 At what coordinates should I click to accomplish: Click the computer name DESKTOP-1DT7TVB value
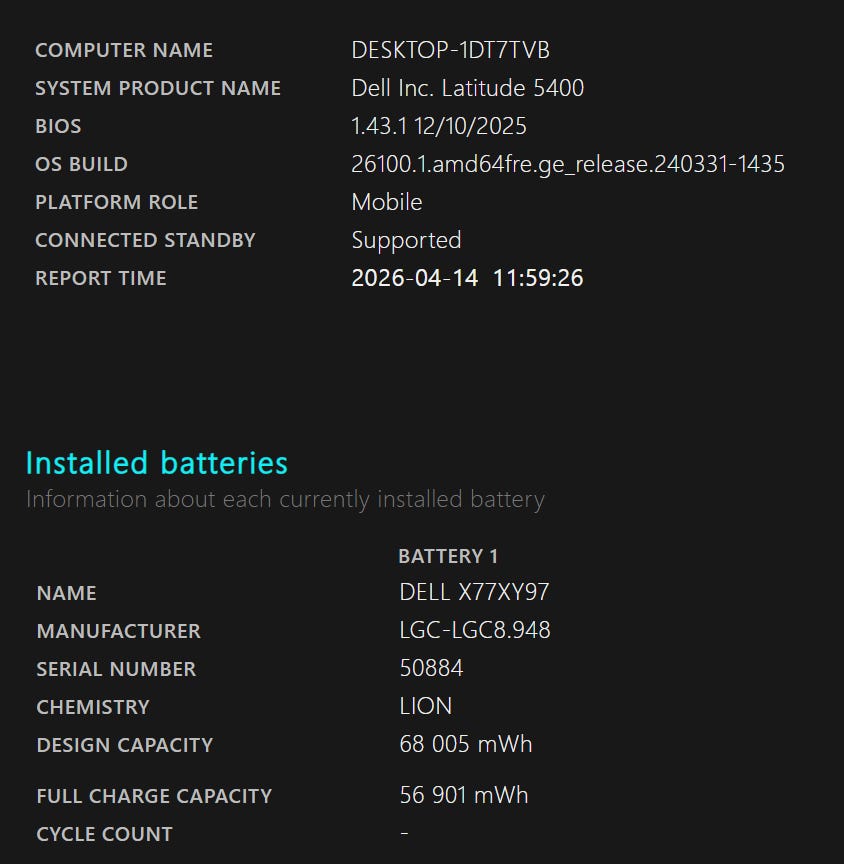tap(450, 50)
